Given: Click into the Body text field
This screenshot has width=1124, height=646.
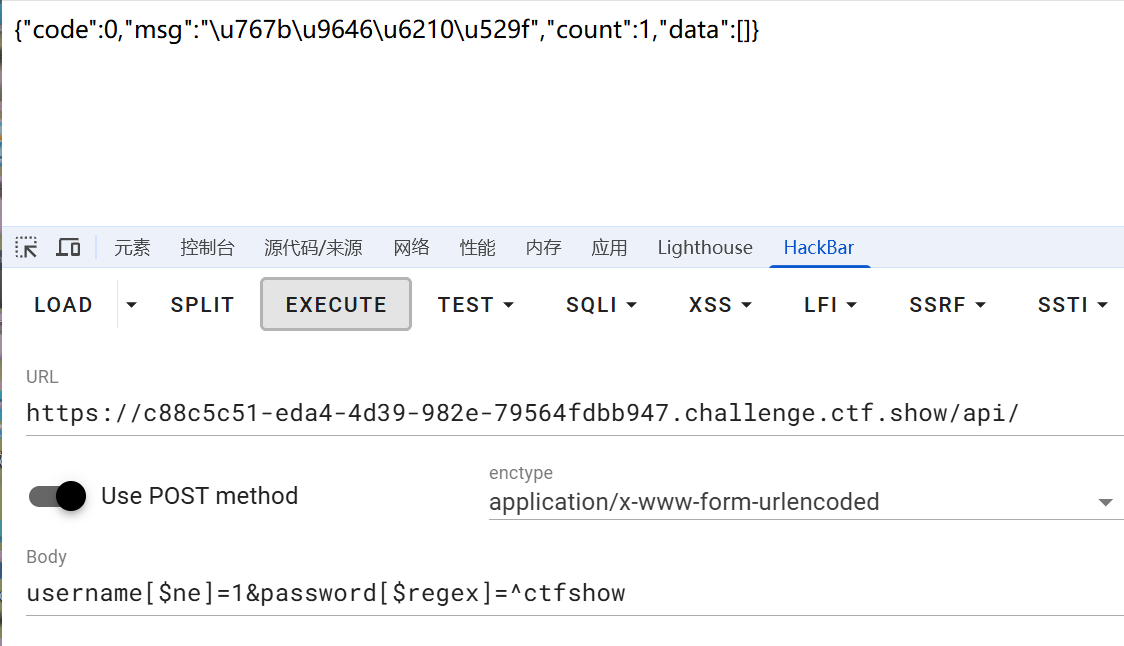Looking at the screenshot, I should 575,594.
